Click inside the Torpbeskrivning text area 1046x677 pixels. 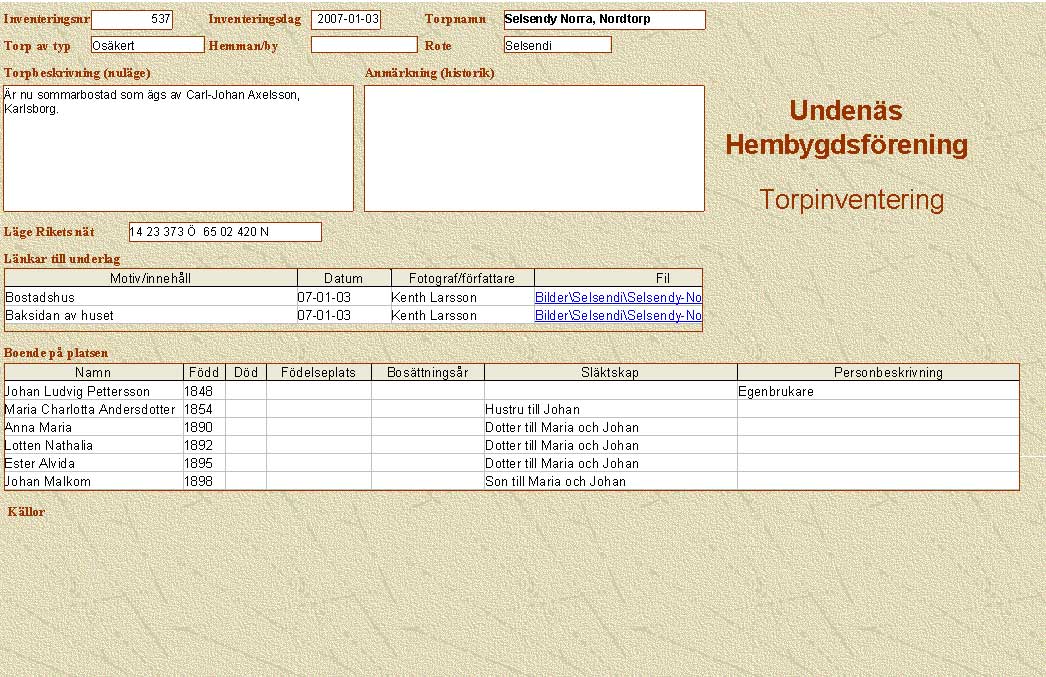[178, 148]
